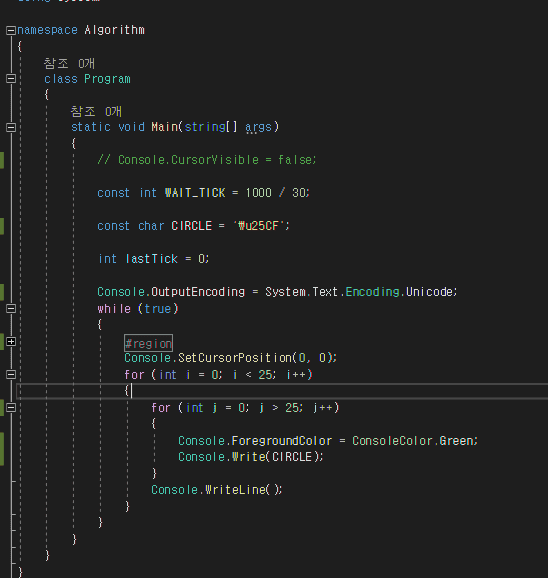Click the j++ increment
548x578 pixels.
coord(323,408)
